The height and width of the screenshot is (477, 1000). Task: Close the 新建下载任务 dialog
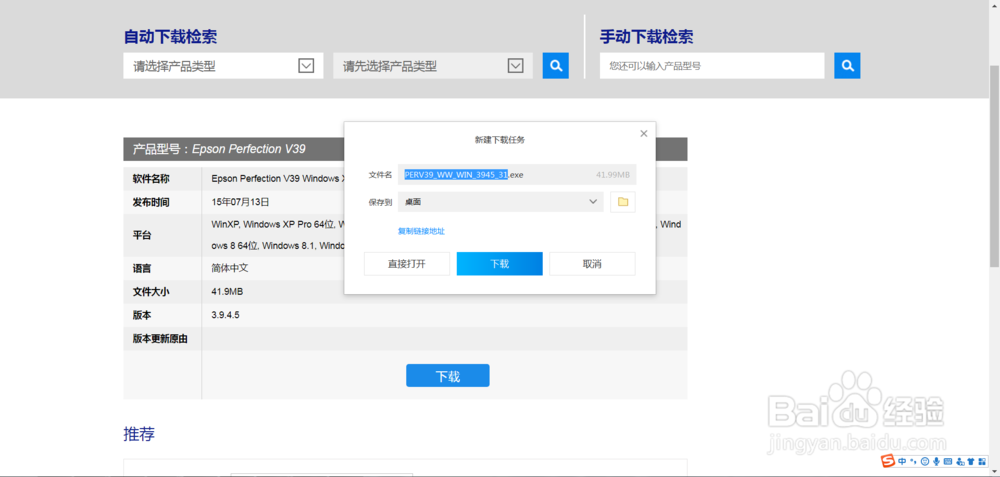[643, 133]
